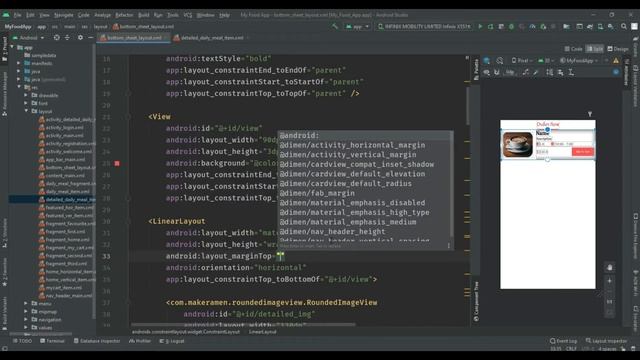Switch editor to Split view mode
Screen dimensions: 640x360
click(594, 49)
